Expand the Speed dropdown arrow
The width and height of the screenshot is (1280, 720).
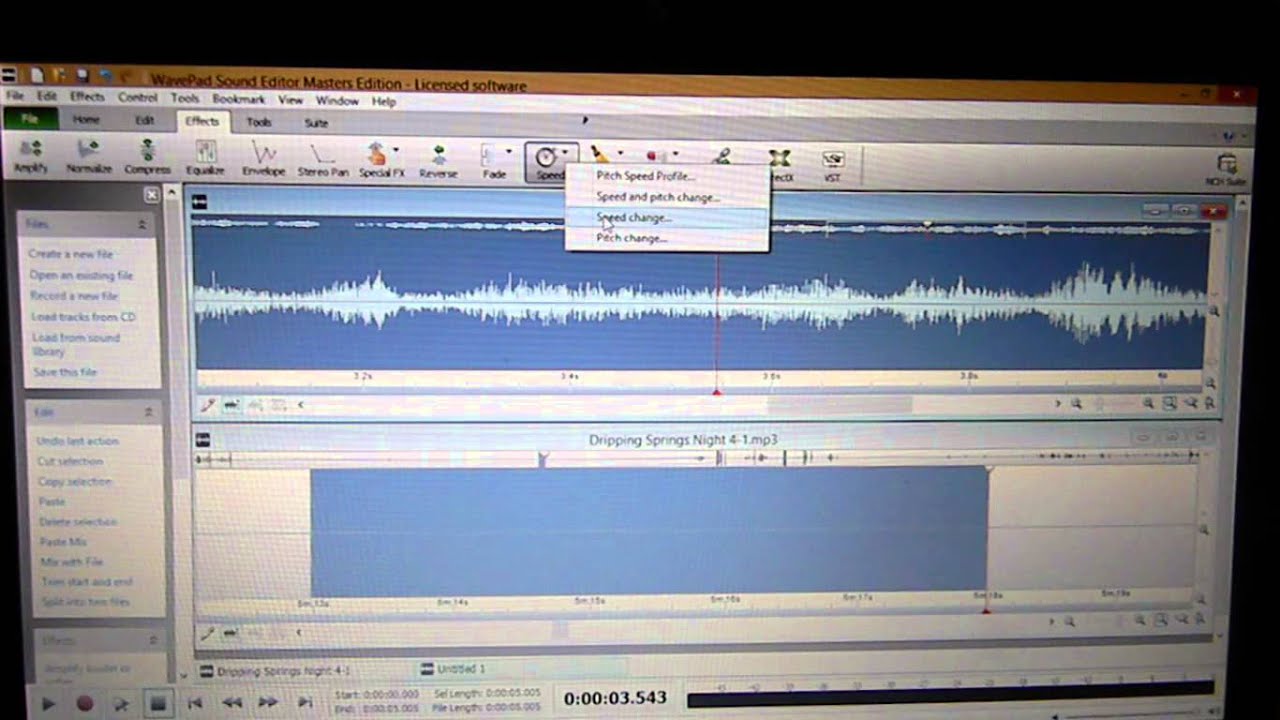565,154
